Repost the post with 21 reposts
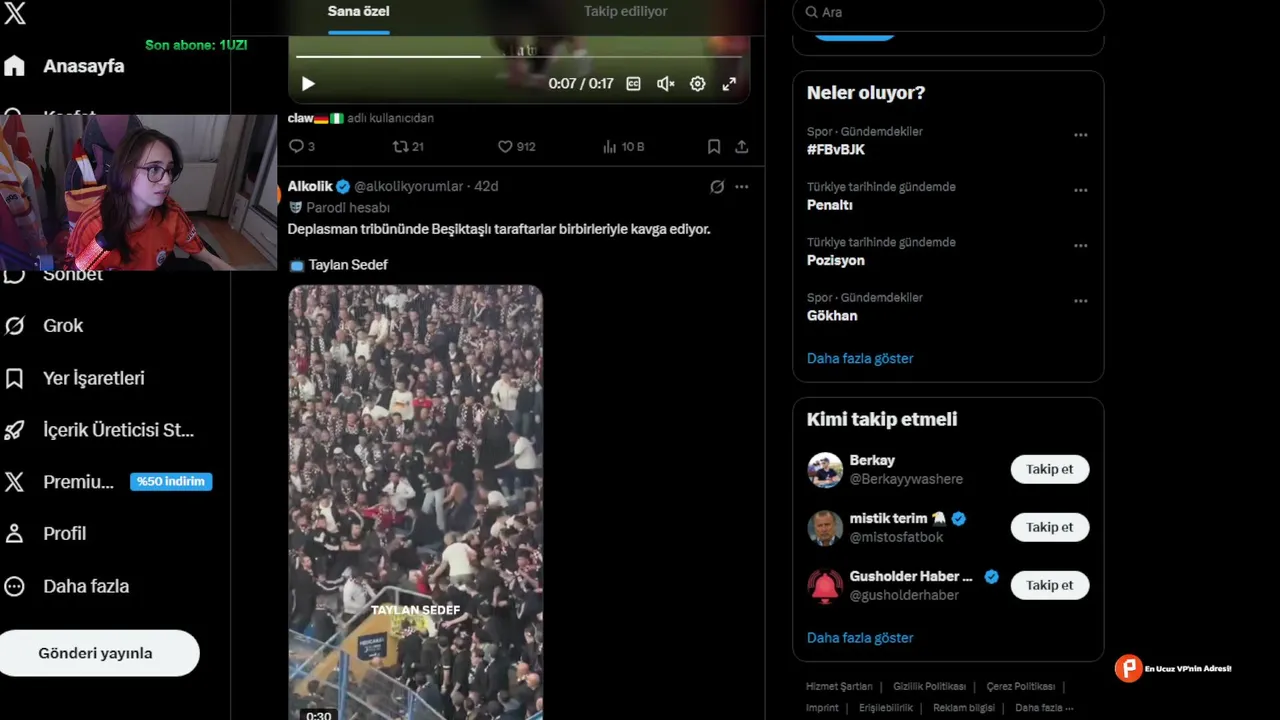 point(408,146)
